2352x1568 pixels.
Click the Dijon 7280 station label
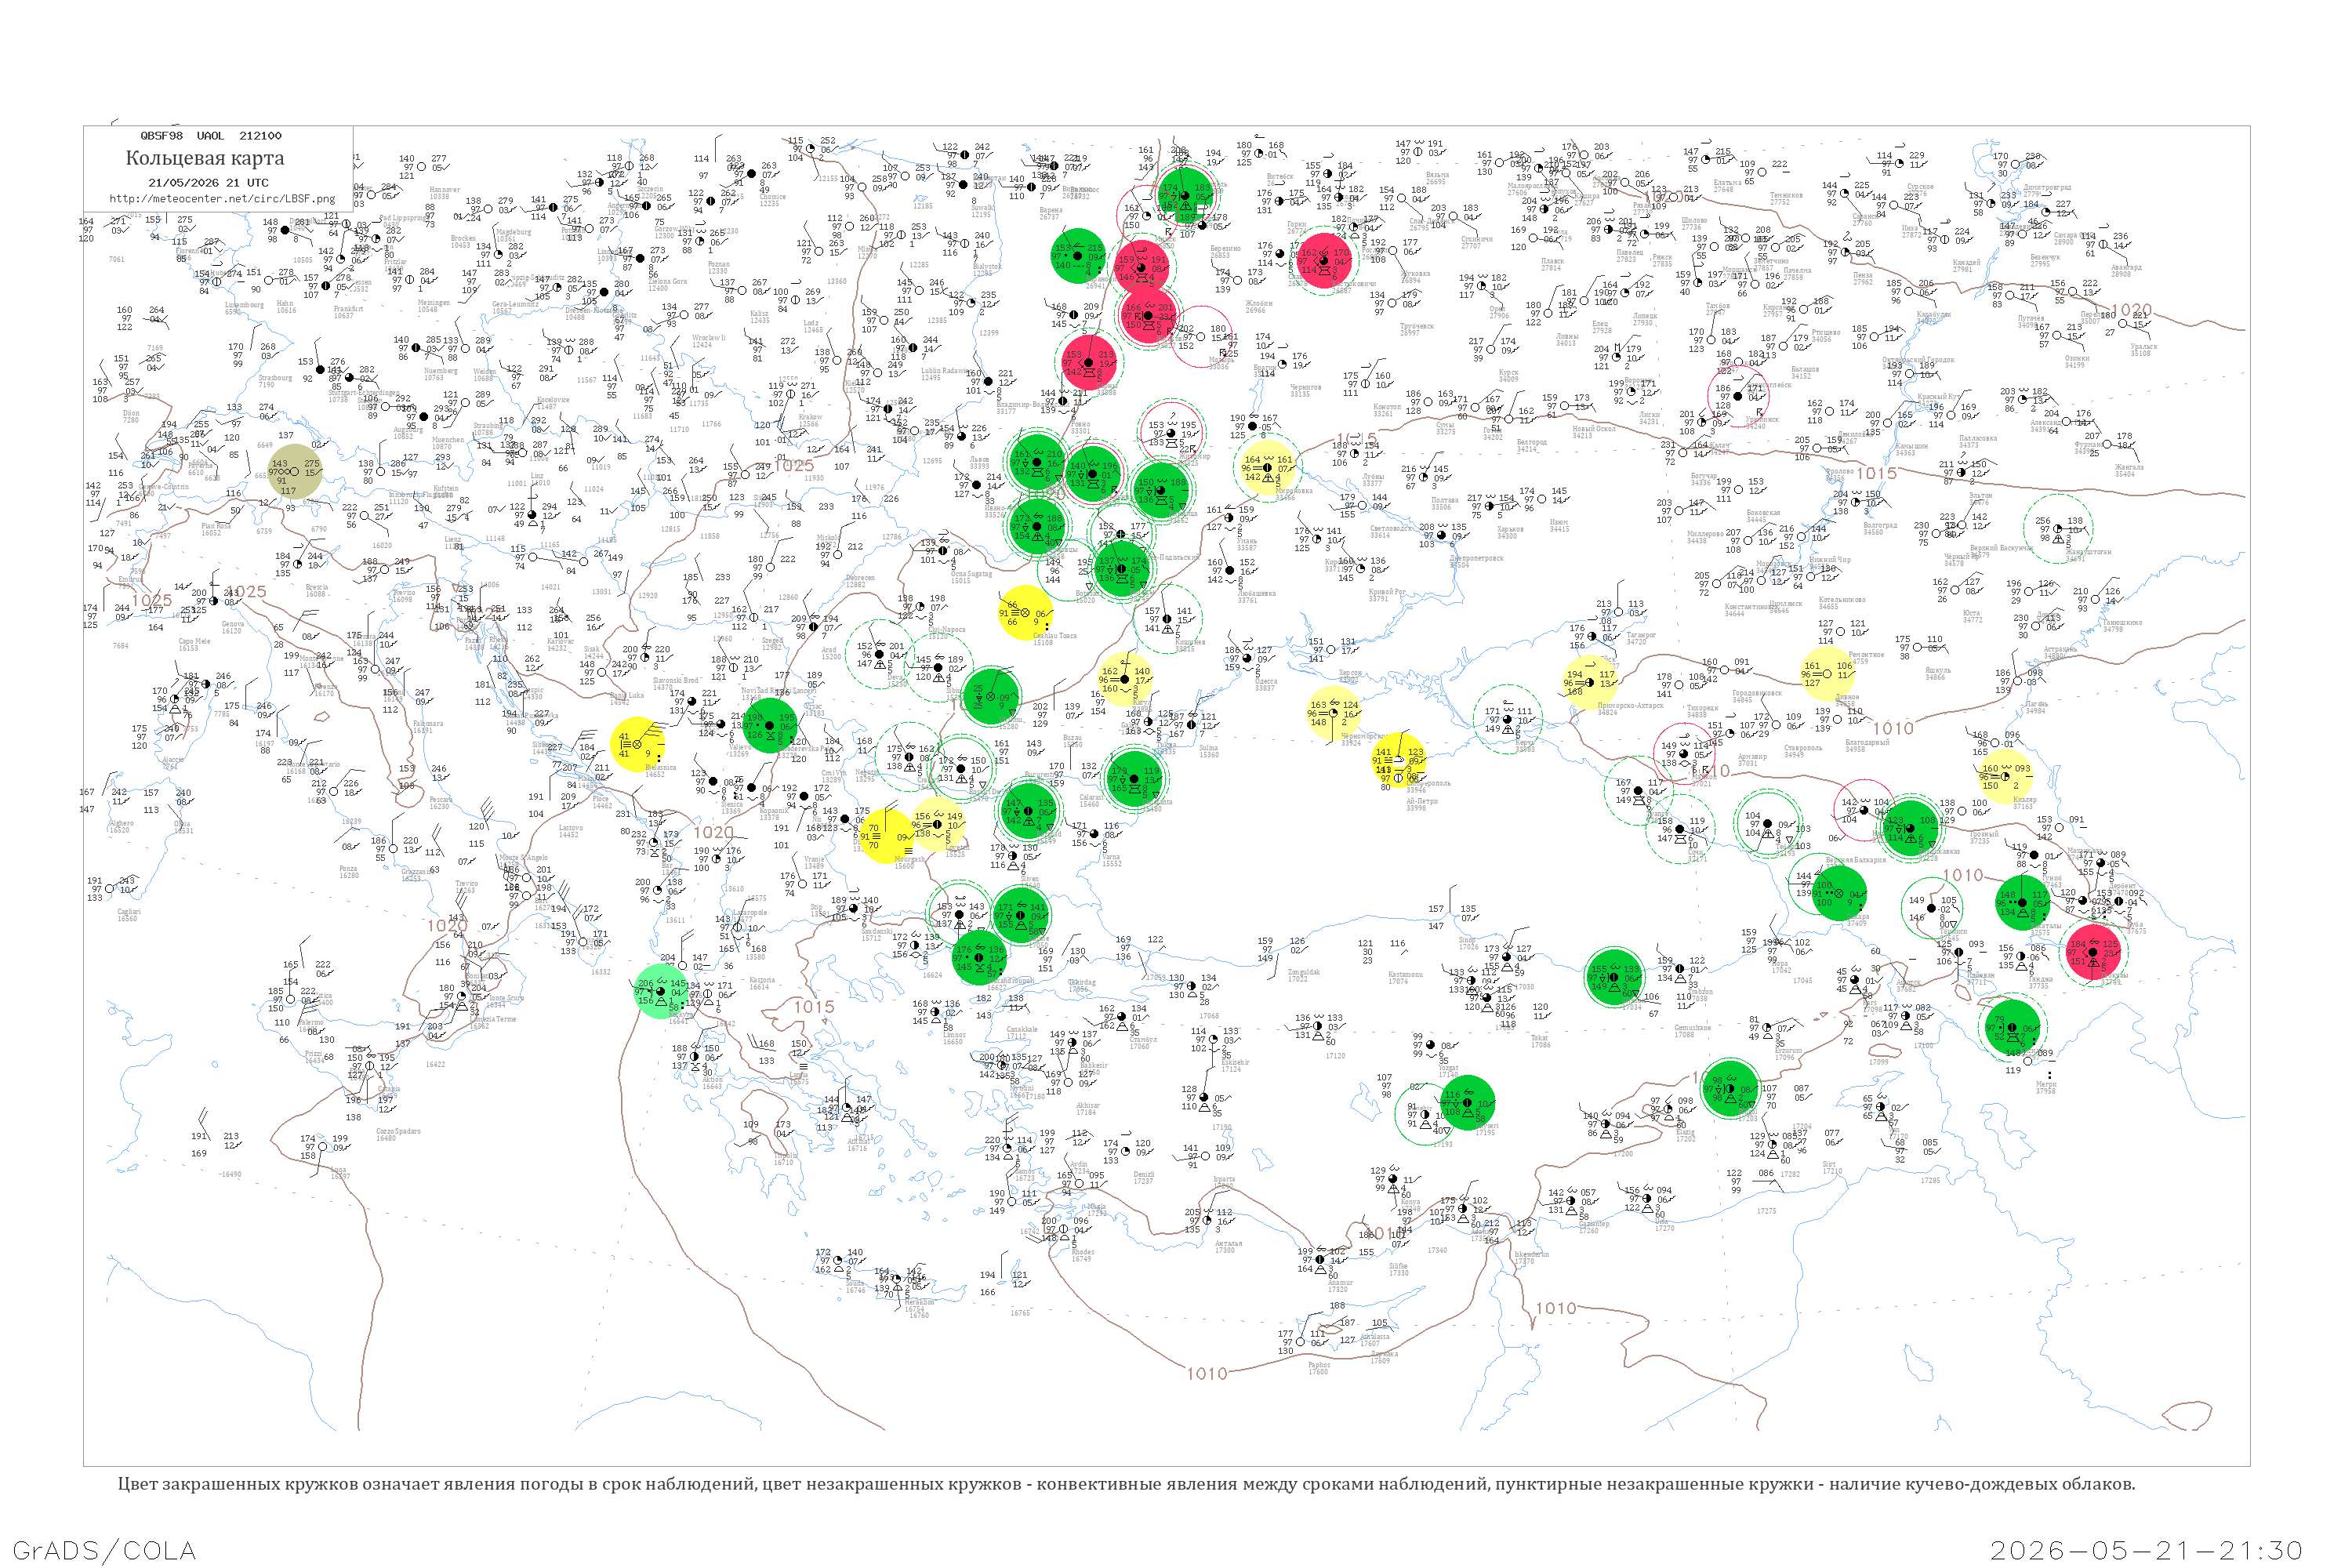[131, 416]
